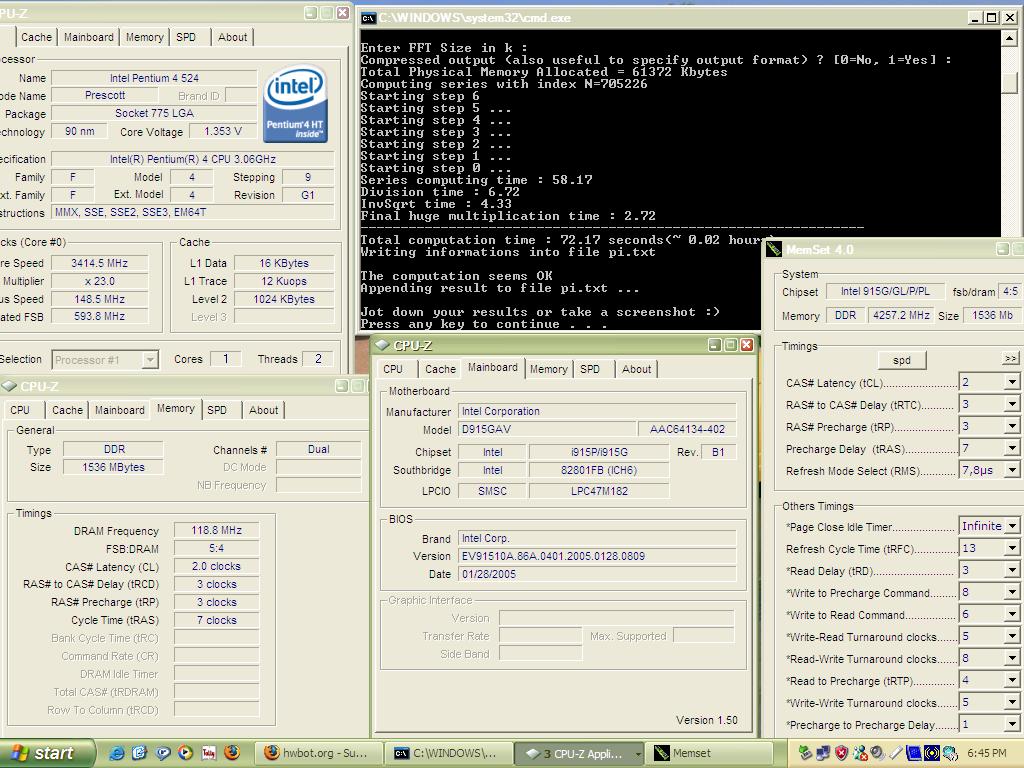Open the Precharge Delay (tRAS) dropdown
The height and width of the screenshot is (768, 1024).
coord(1012,448)
